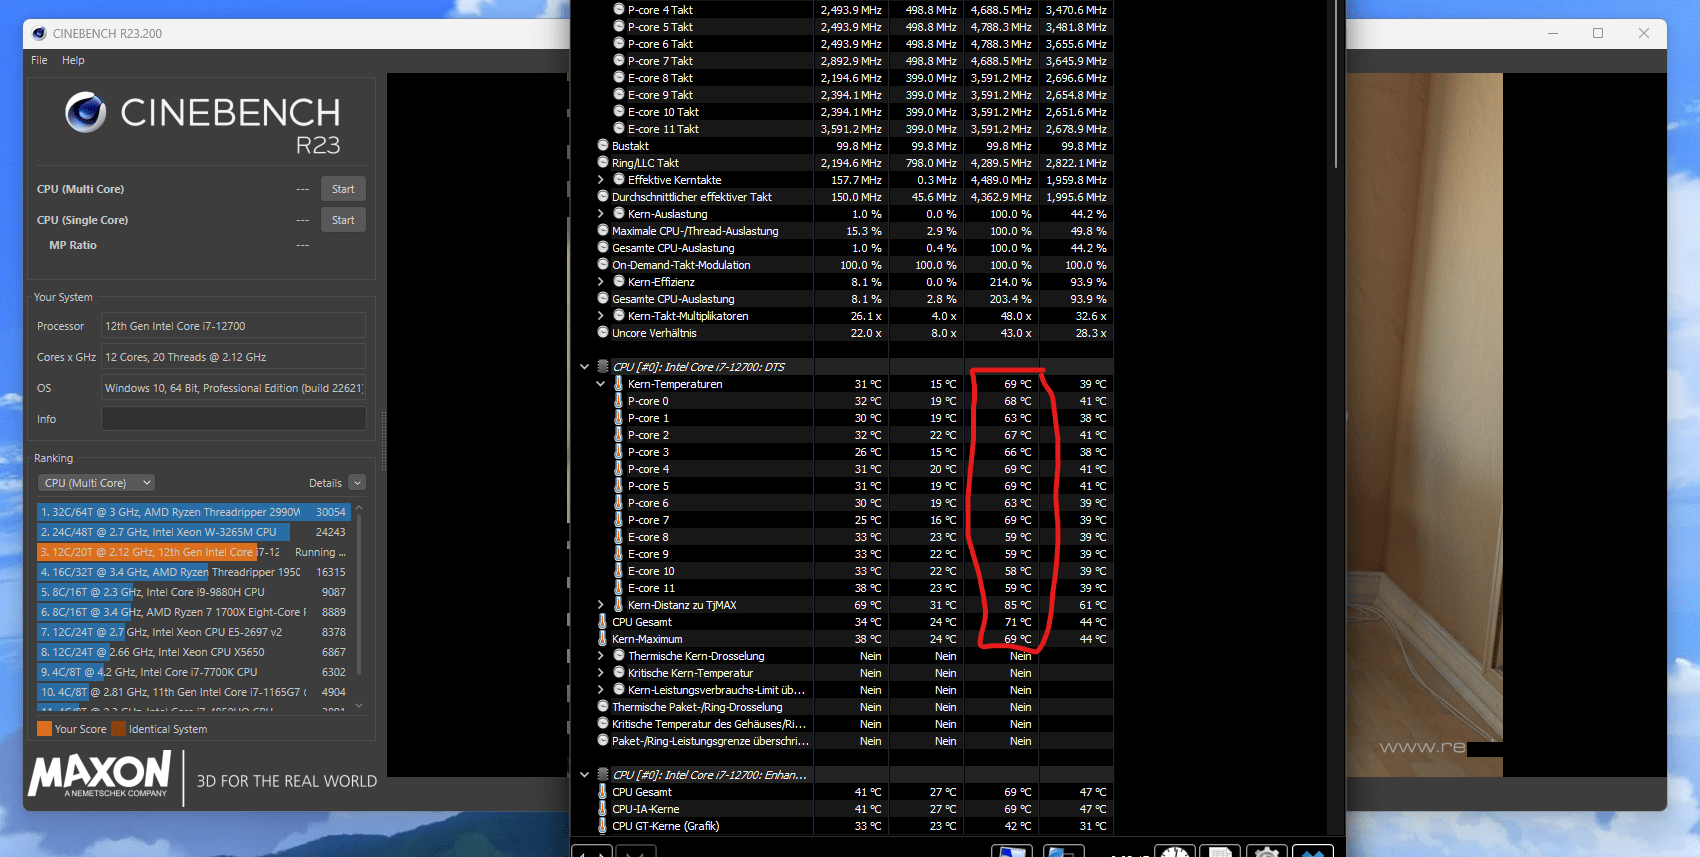Click the thermometer icon beside Kern-Maximum
Screen dimensions: 1700x857
click(603, 638)
